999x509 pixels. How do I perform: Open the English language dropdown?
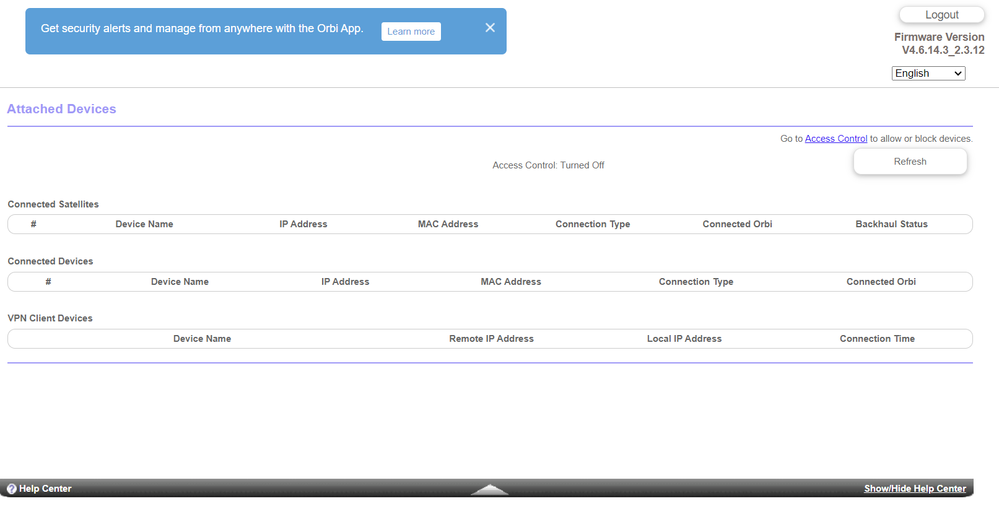point(928,73)
